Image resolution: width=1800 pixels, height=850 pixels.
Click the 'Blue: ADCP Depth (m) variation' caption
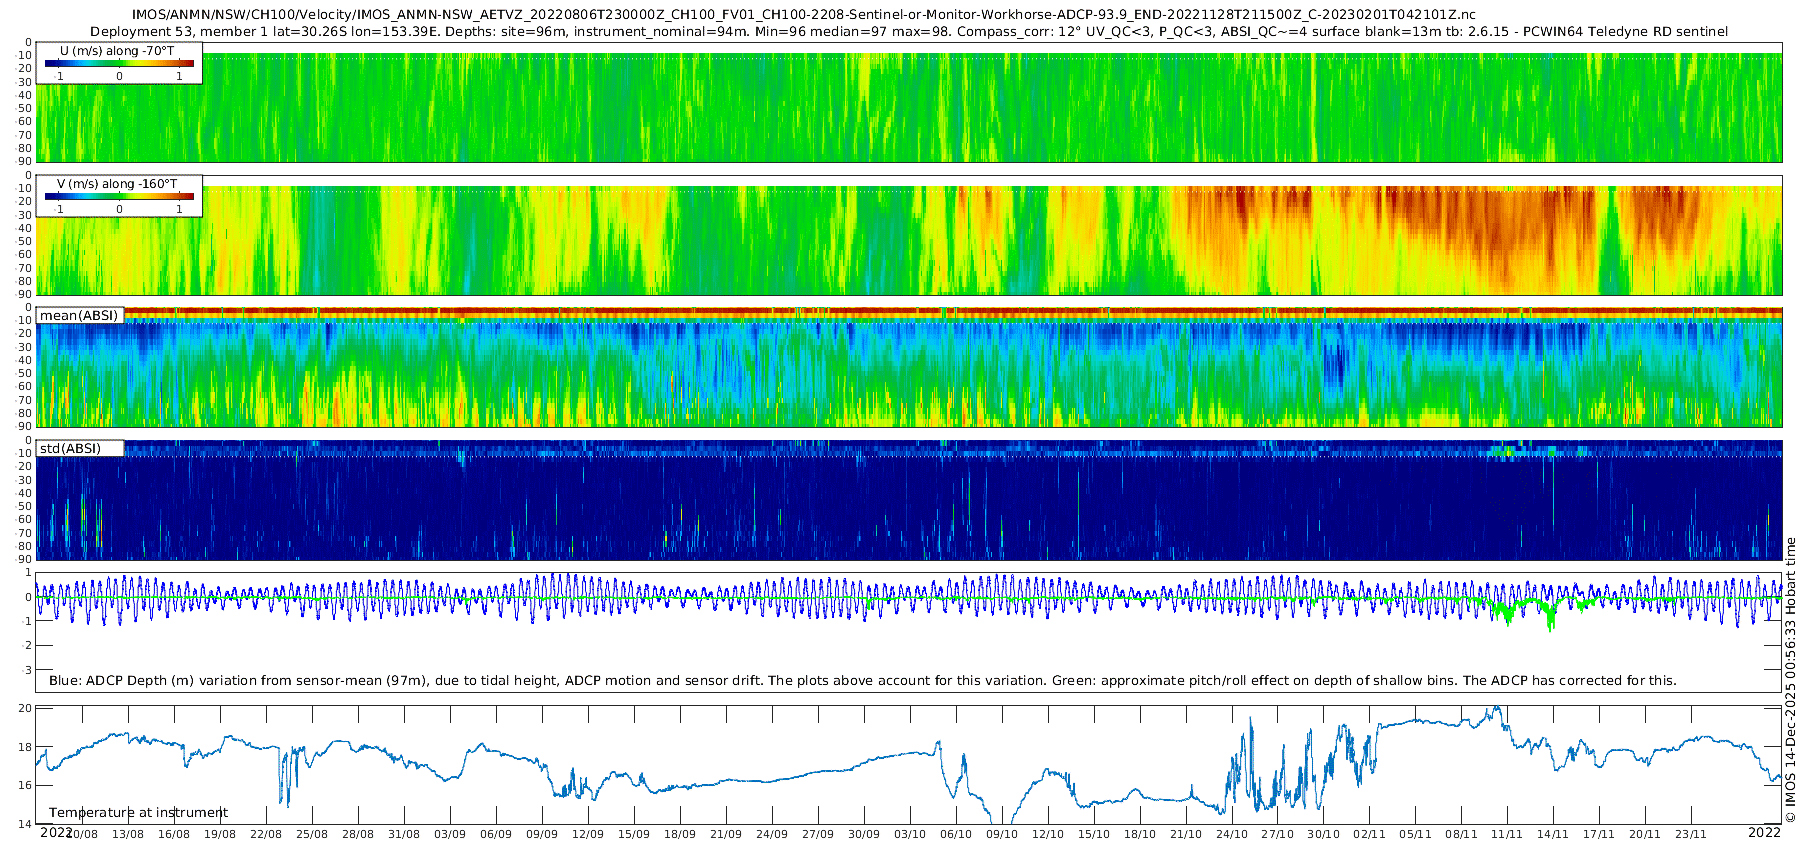(862, 680)
